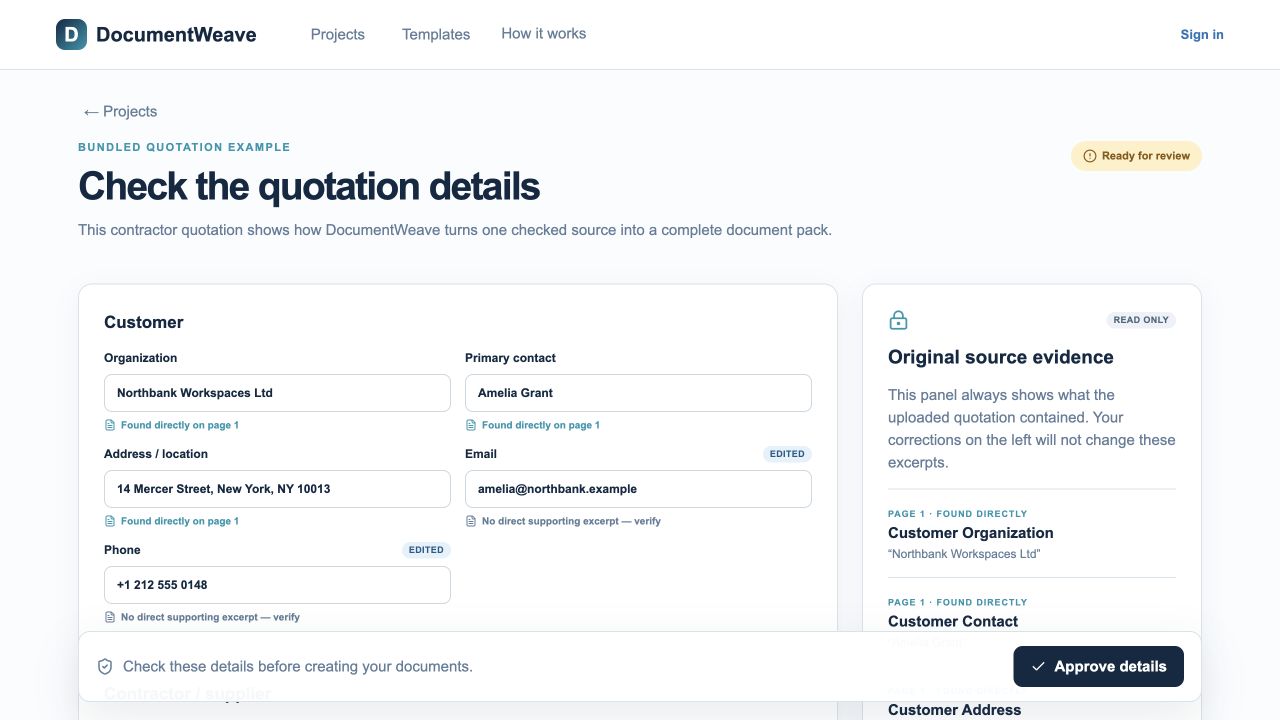Click the Original source evidence heading
1280x720 pixels.
[1000, 357]
